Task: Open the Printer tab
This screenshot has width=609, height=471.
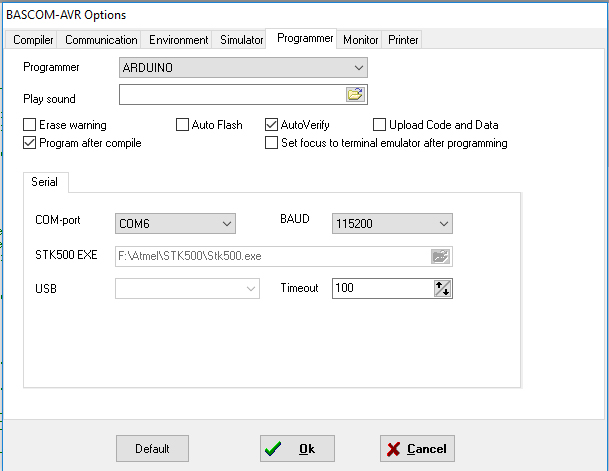Action: pyautogui.click(x=404, y=40)
